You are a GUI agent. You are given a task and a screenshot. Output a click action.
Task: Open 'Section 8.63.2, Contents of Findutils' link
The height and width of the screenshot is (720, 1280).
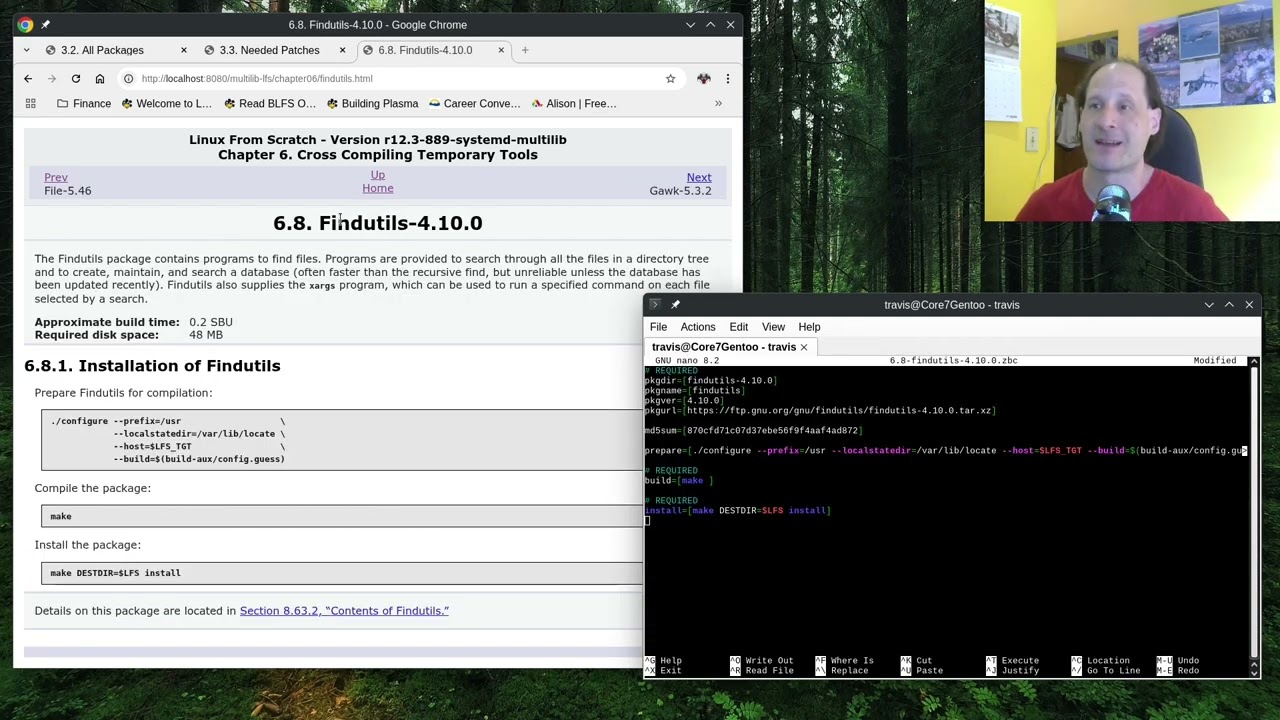point(344,610)
